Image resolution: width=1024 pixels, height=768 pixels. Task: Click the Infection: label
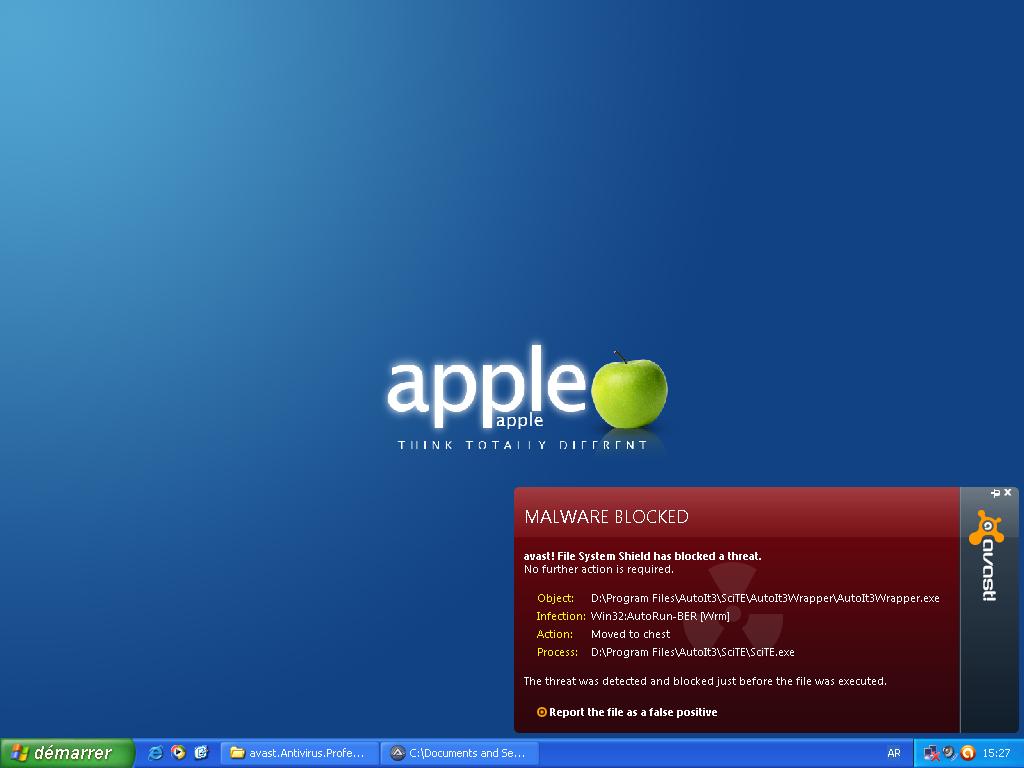tap(561, 616)
